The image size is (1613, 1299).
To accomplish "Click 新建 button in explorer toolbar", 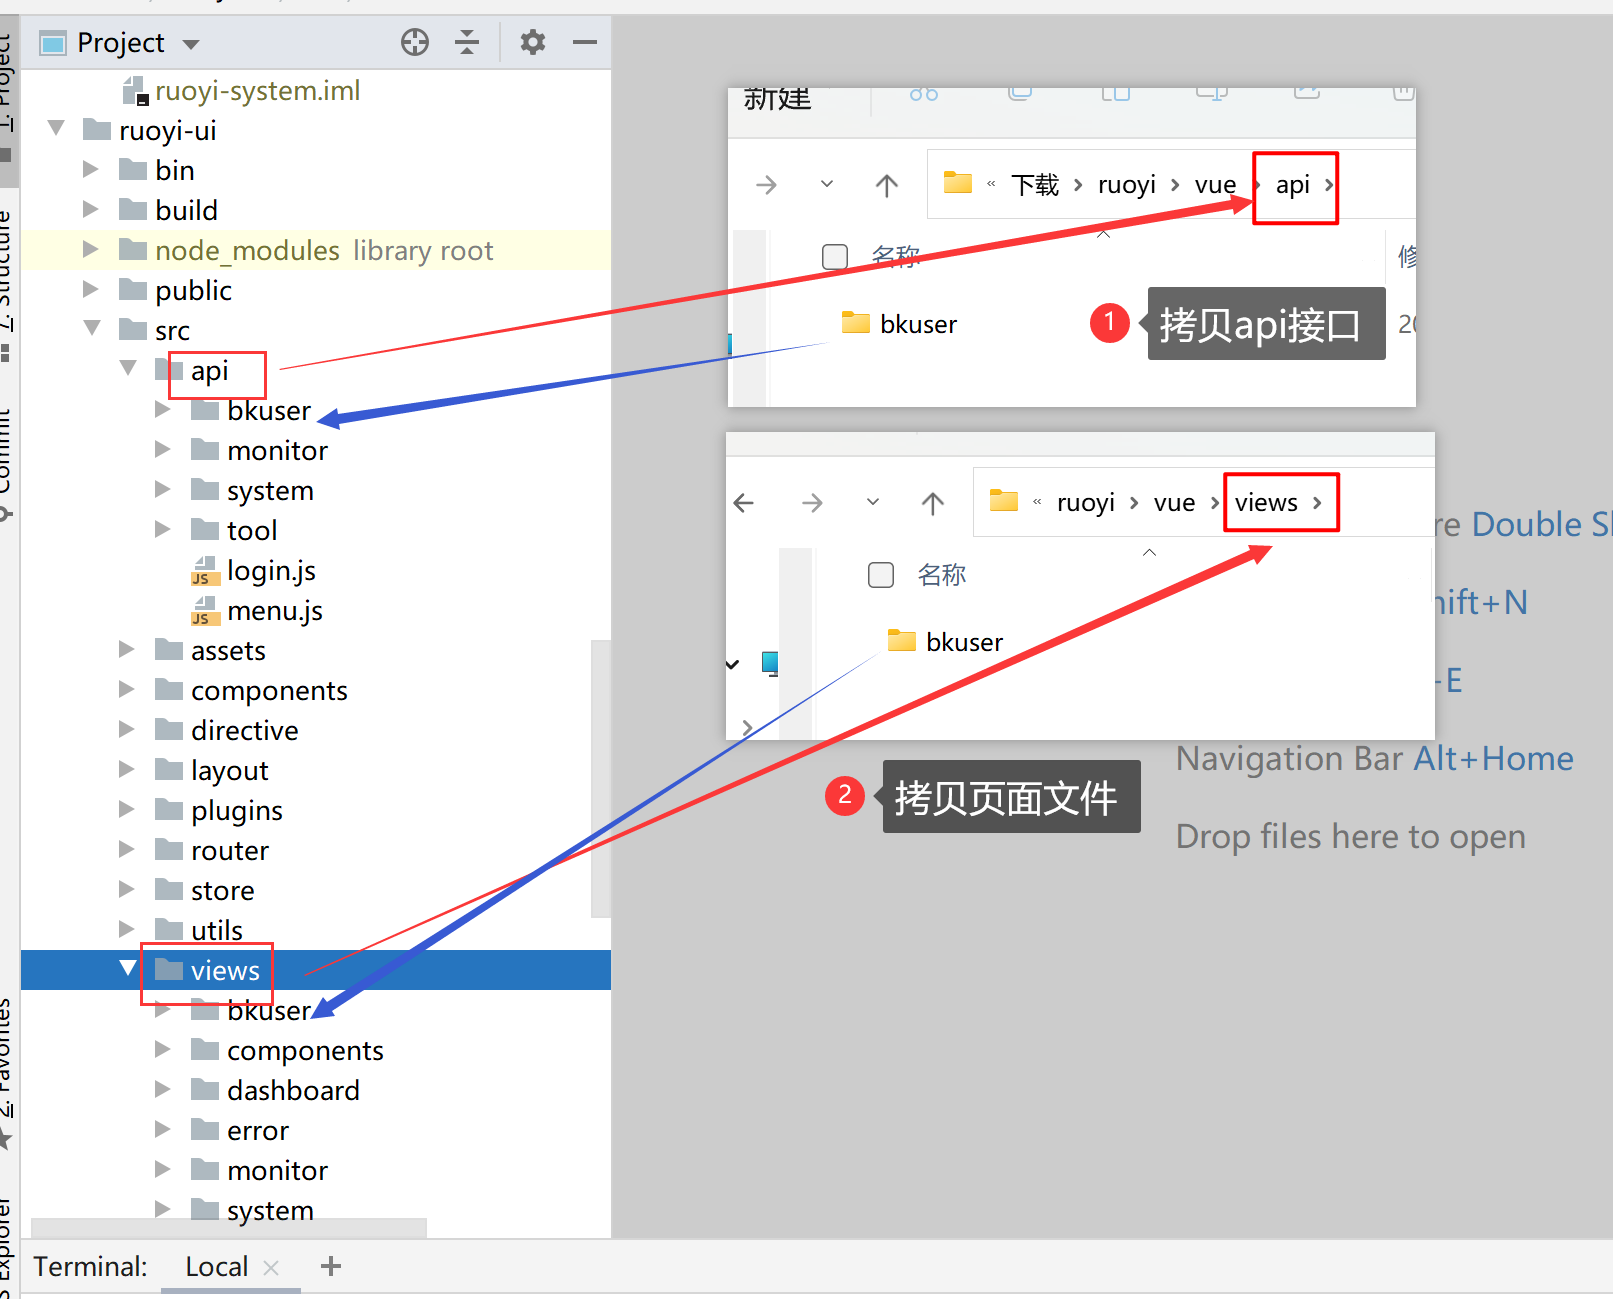I will (x=777, y=98).
